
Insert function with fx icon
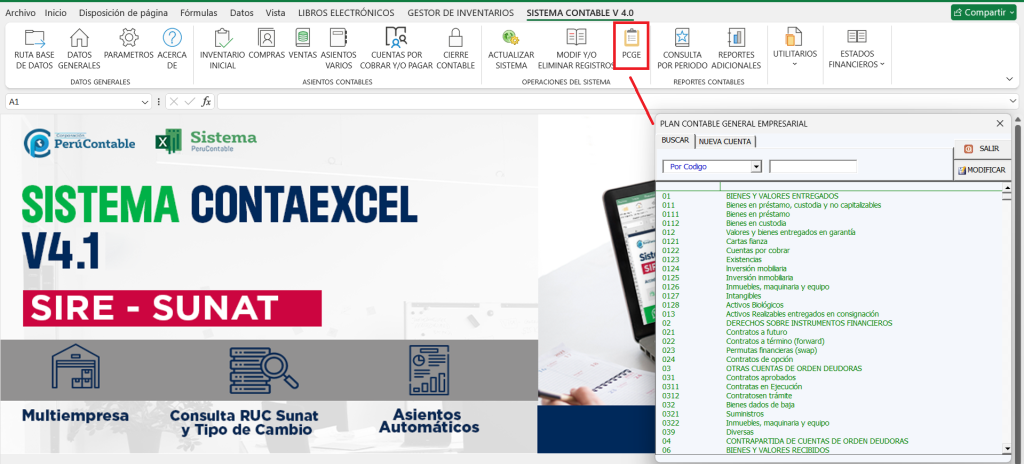(x=206, y=102)
